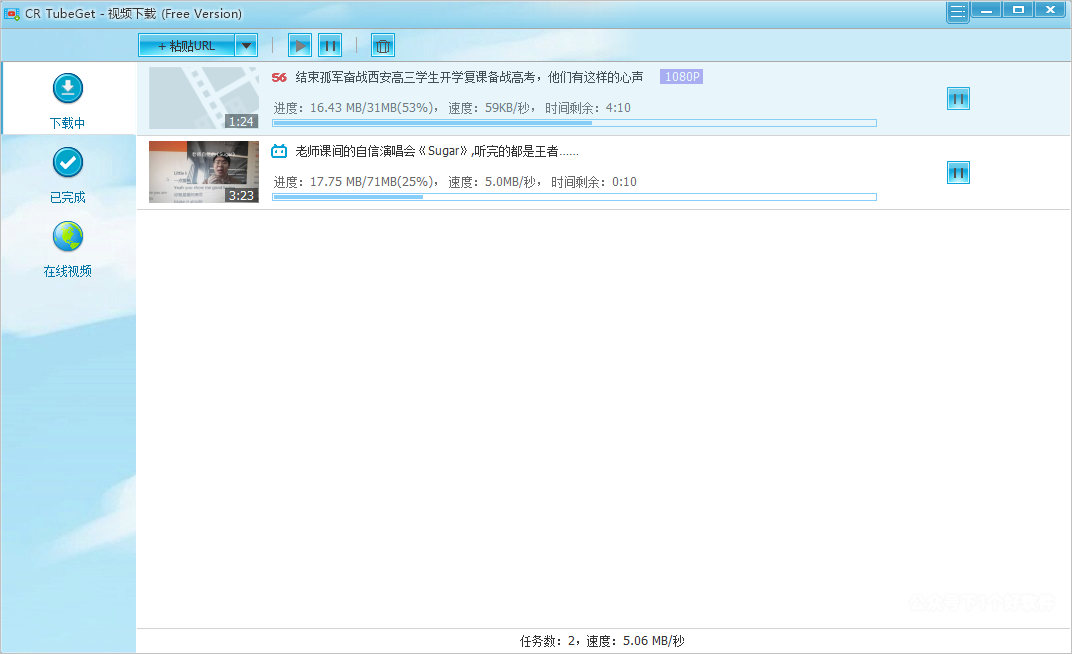Click the 3:23 video thumbnail
The height and width of the screenshot is (654, 1072).
coord(203,172)
